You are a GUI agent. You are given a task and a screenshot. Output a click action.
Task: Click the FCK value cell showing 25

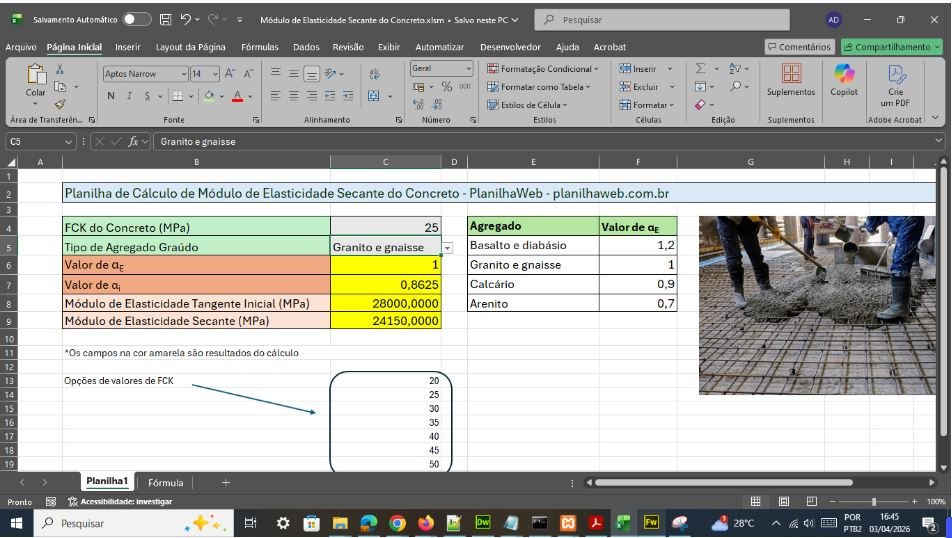pyautogui.click(x=385, y=227)
